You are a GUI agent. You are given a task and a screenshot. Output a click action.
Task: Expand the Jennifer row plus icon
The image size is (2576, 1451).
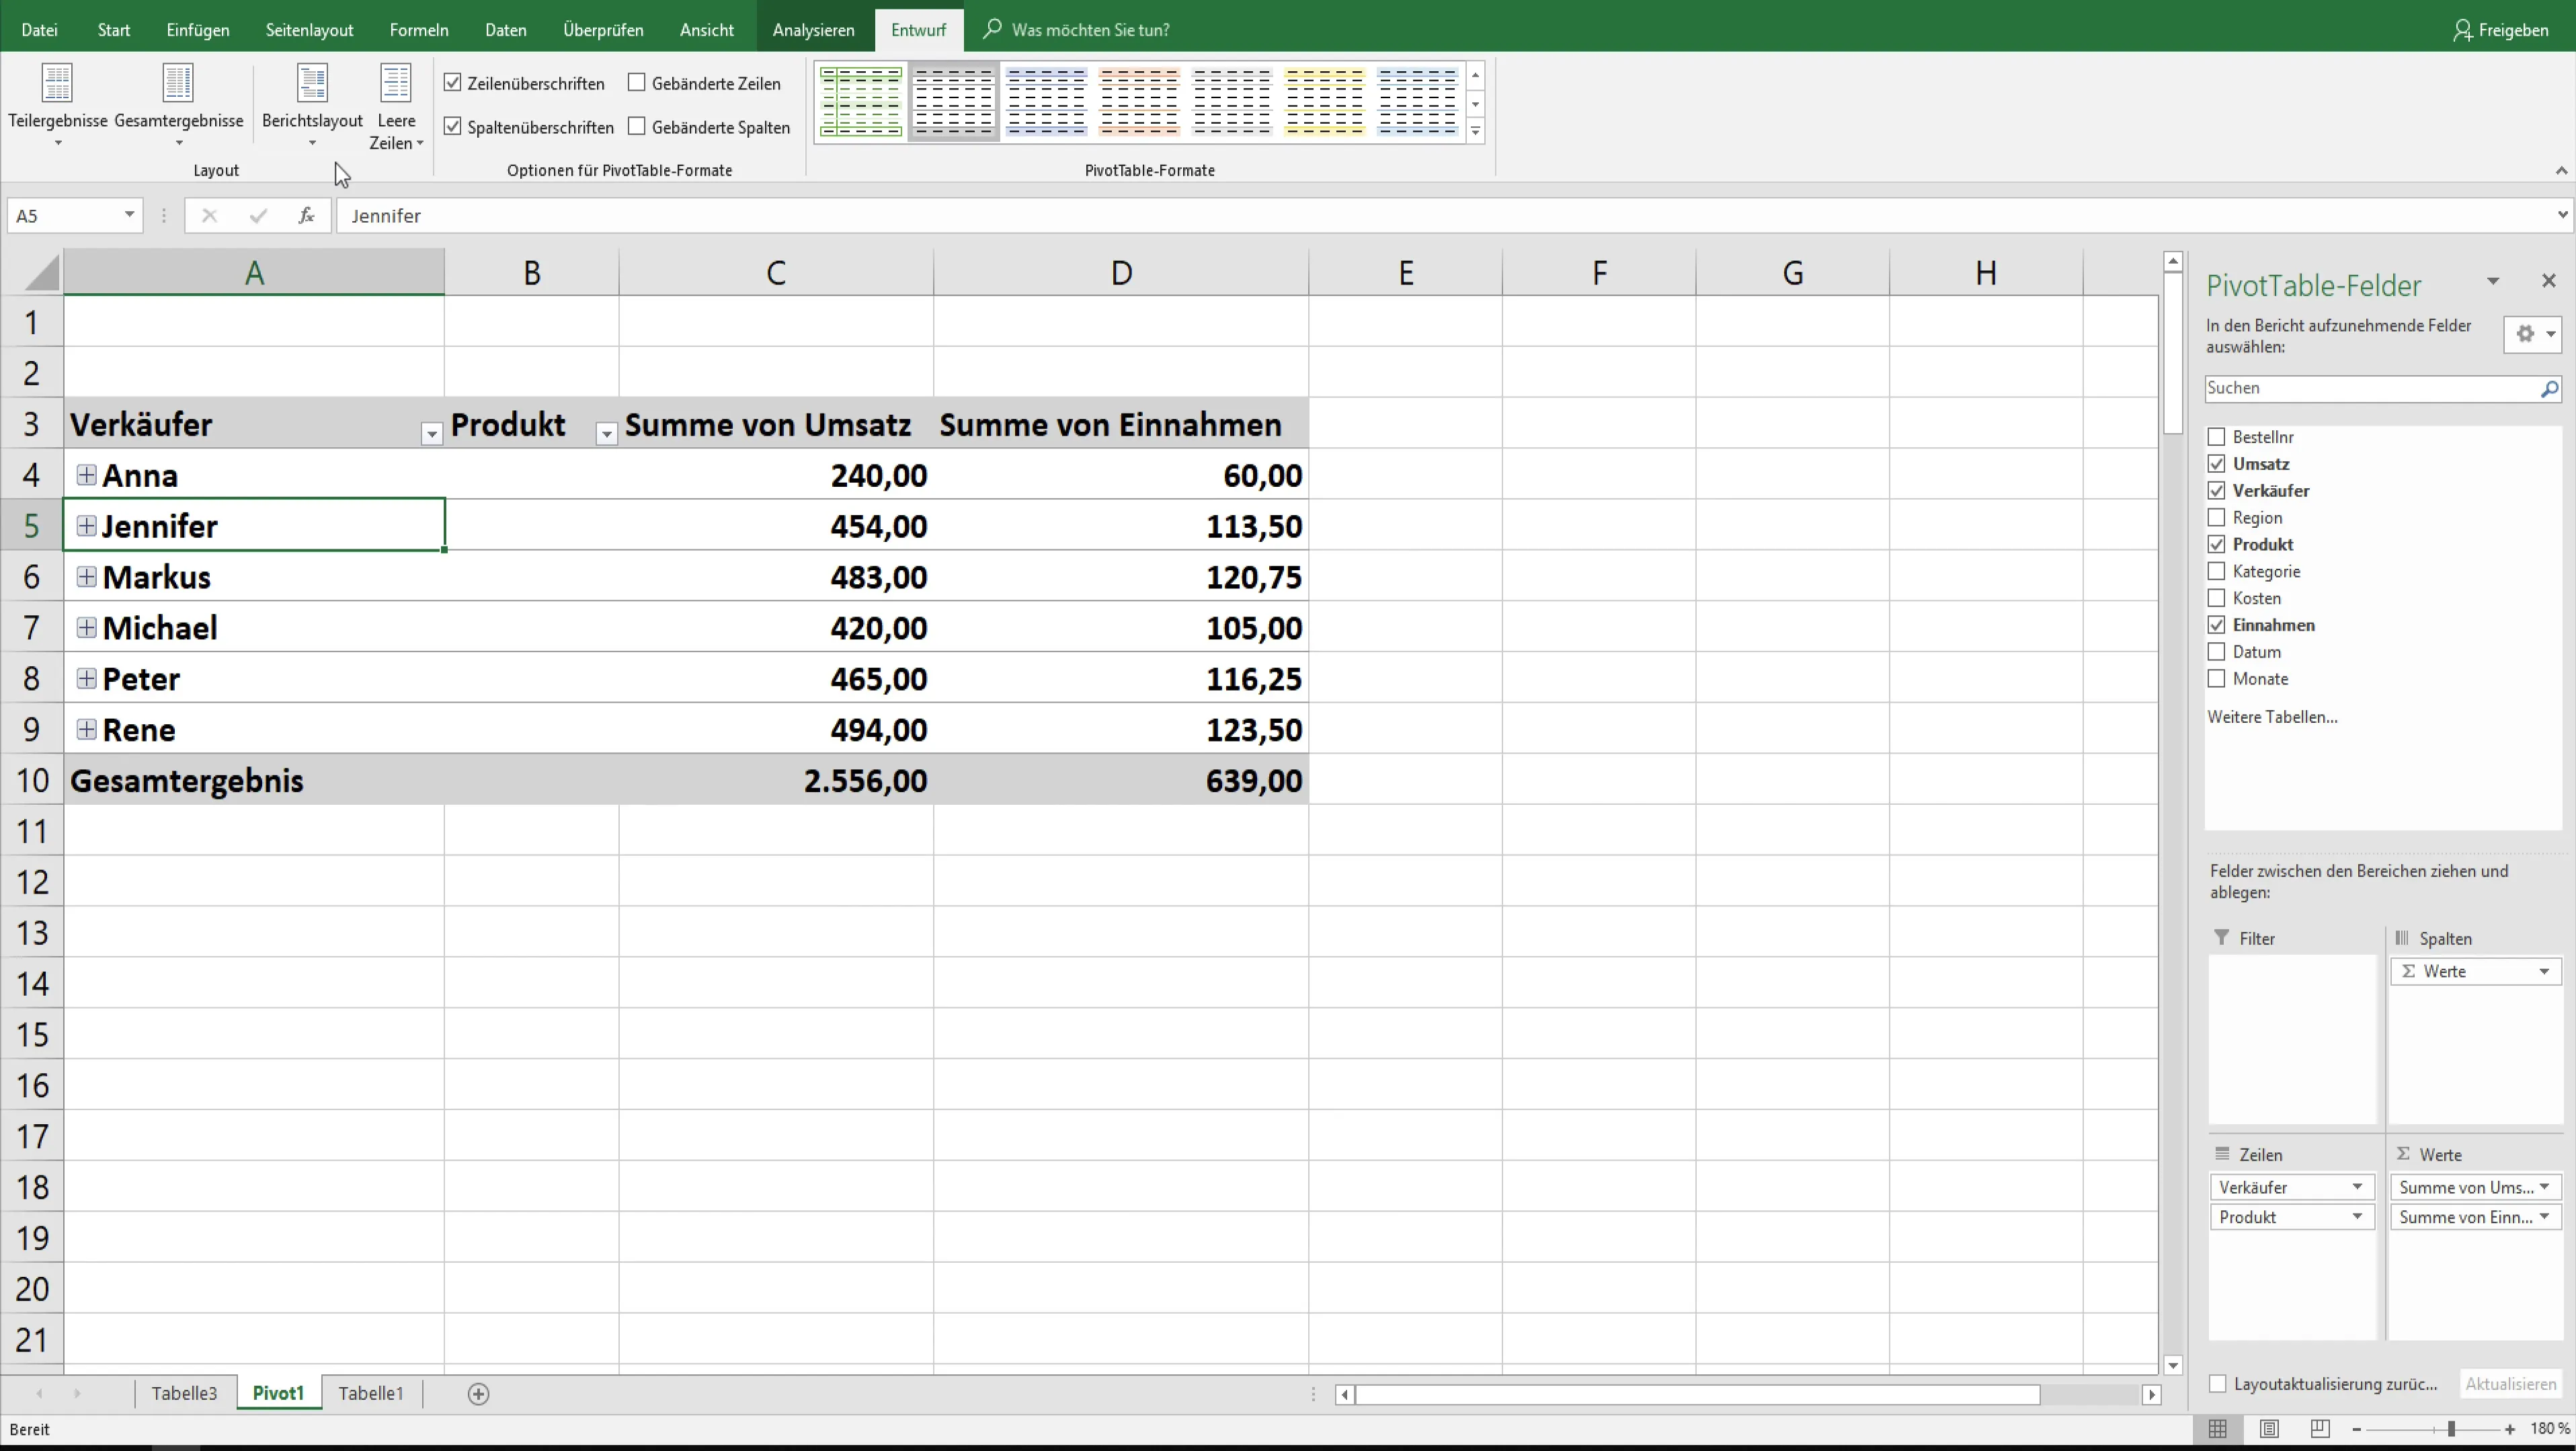click(x=86, y=526)
